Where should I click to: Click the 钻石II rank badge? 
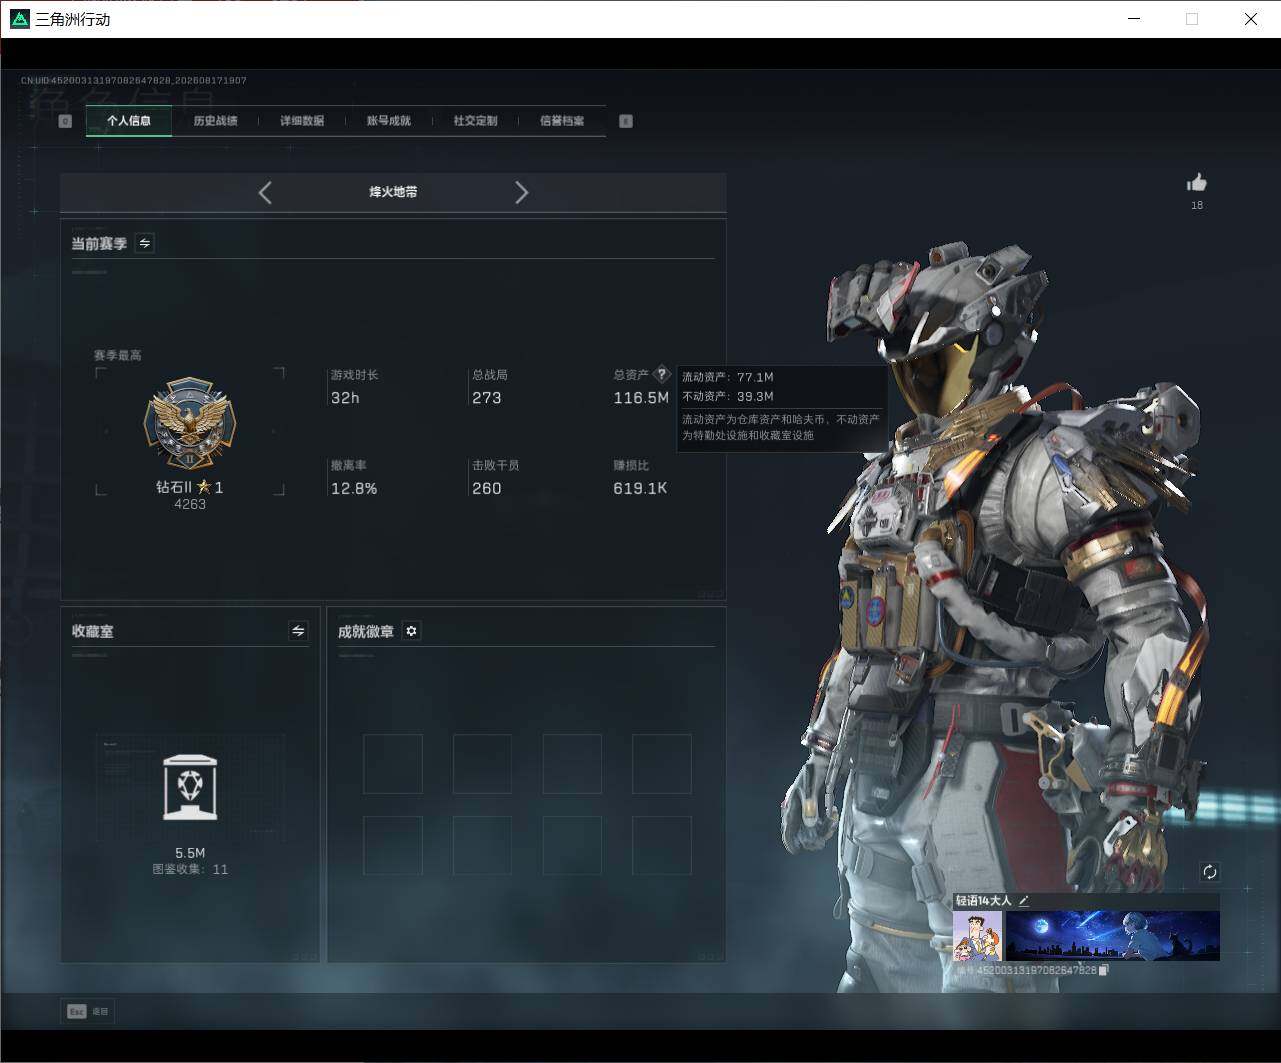190,425
